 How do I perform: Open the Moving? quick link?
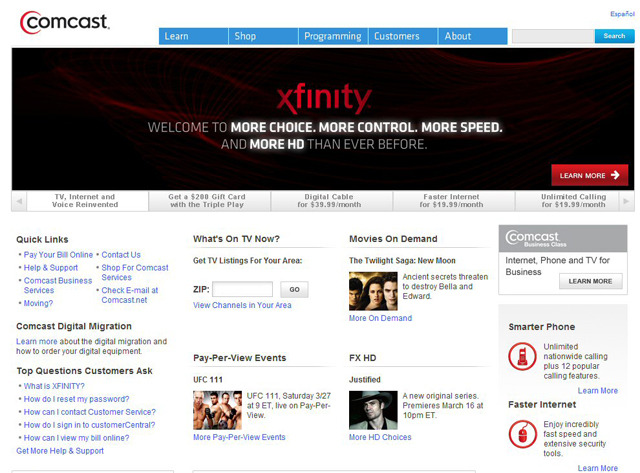38,303
